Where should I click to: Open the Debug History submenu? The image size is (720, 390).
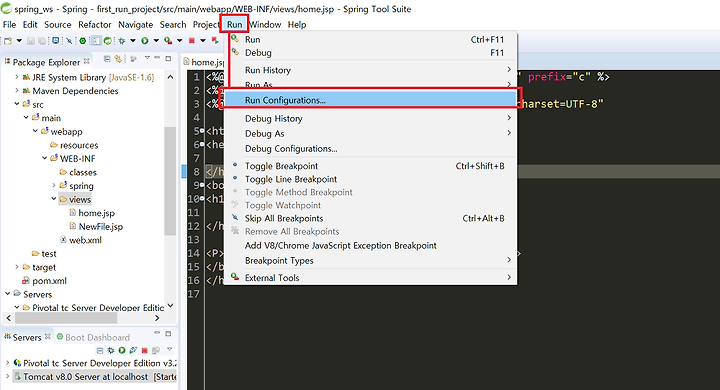370,119
